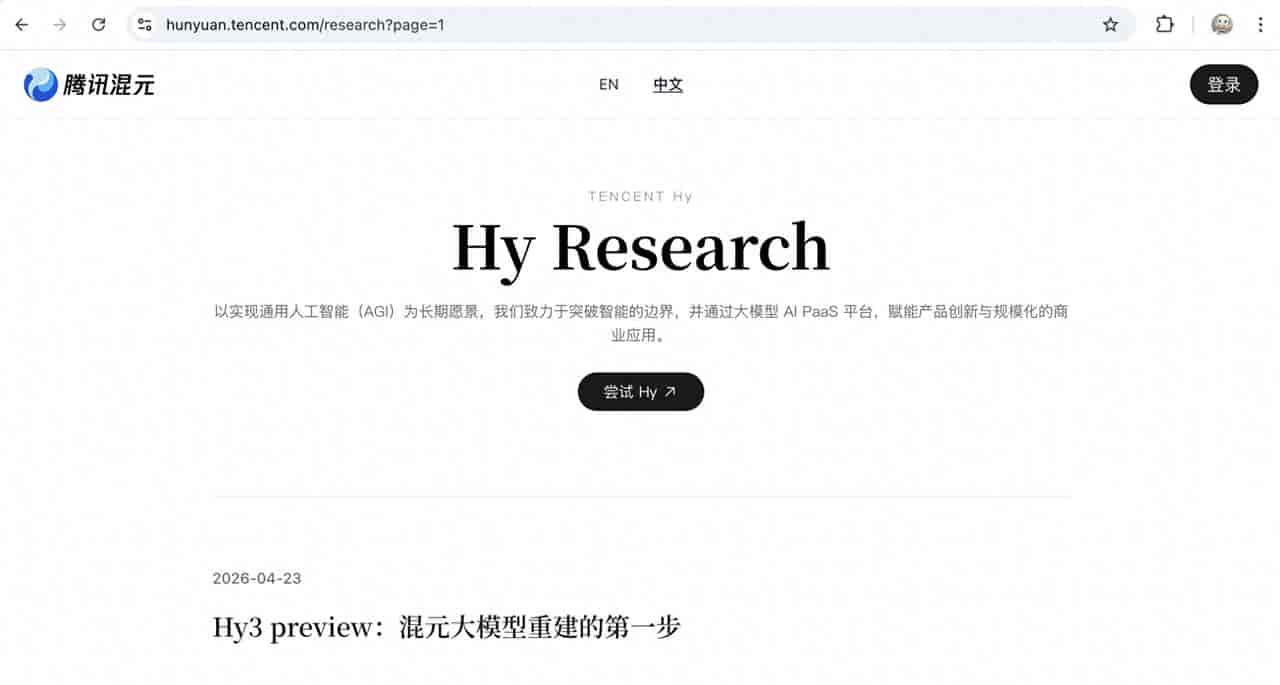Image resolution: width=1280 pixels, height=685 pixels.
Task: Select the 中文 language option
Action: 668,85
